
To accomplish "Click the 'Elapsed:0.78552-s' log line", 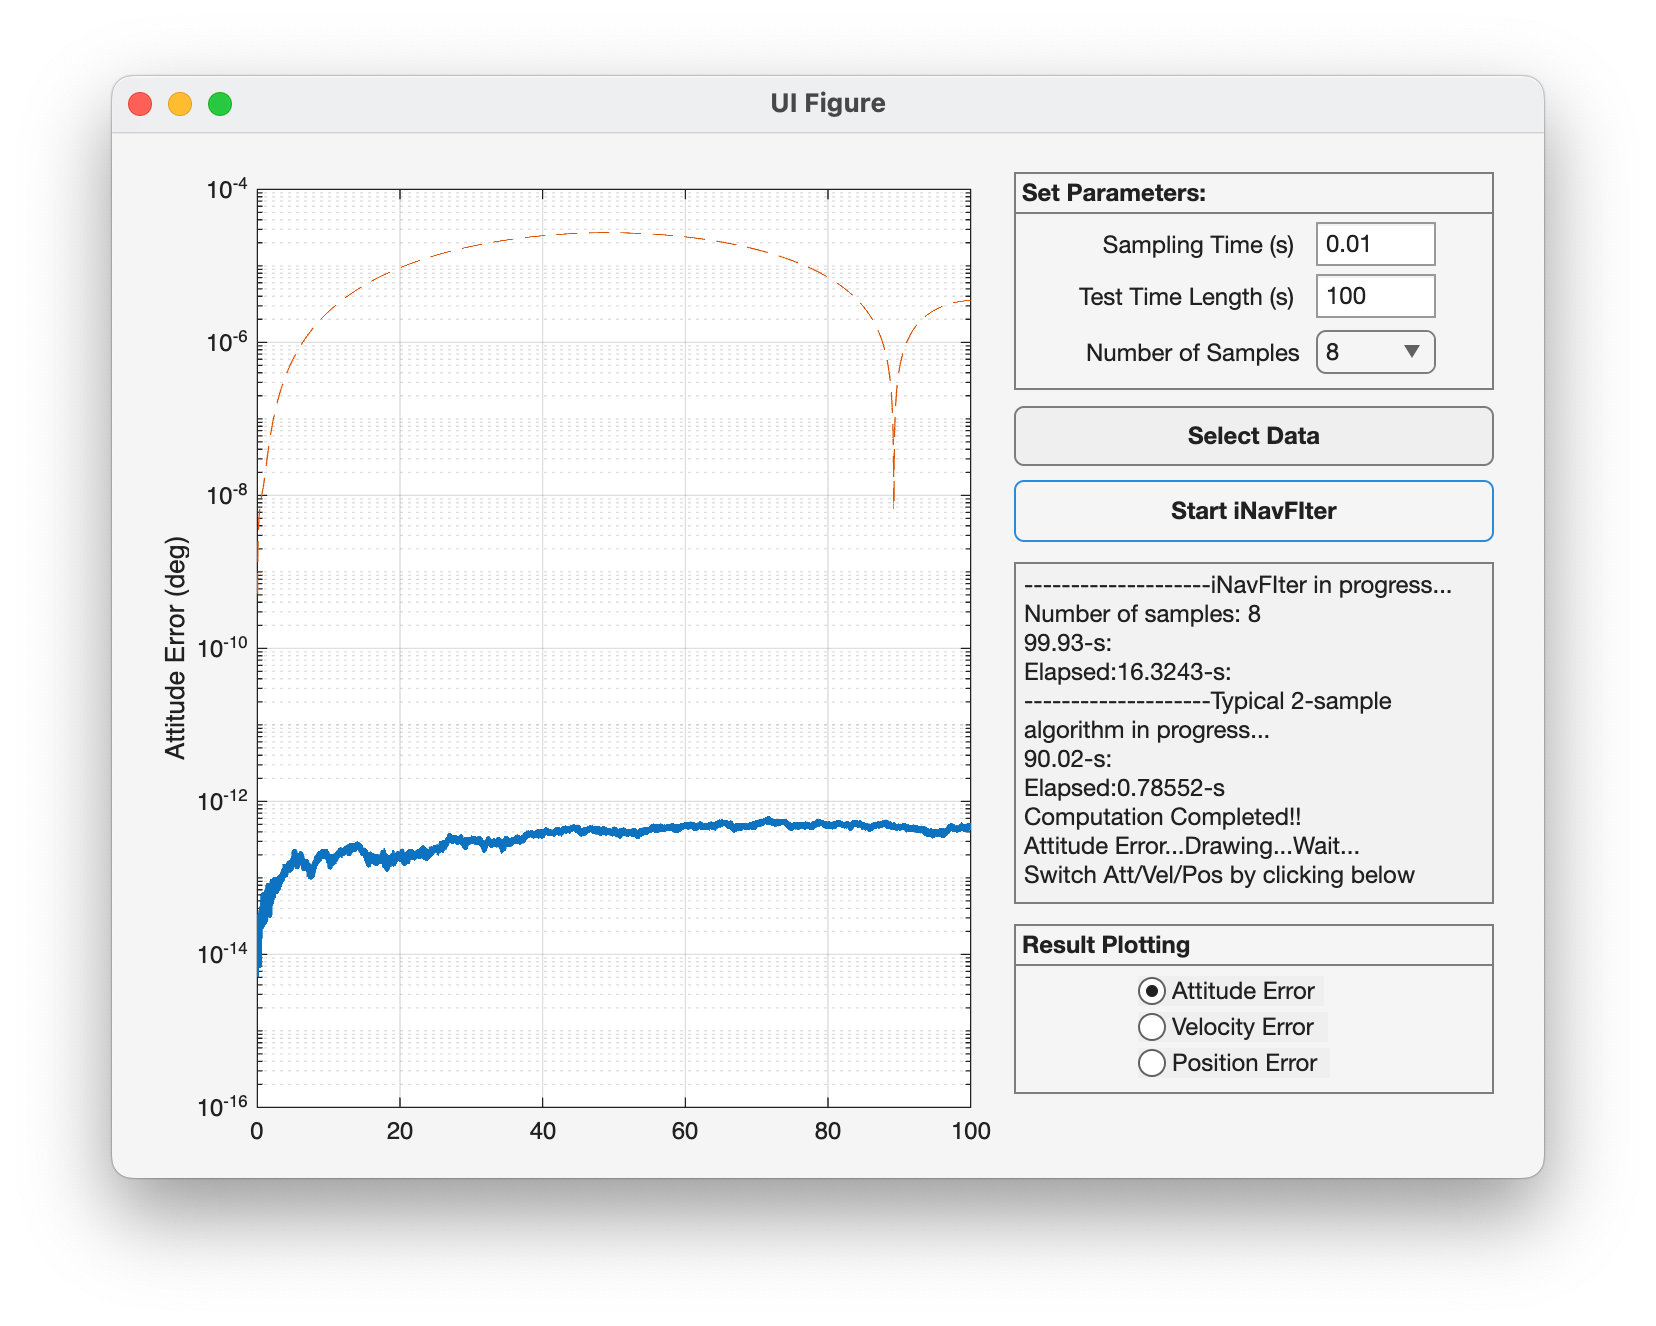I will click(x=1124, y=788).
